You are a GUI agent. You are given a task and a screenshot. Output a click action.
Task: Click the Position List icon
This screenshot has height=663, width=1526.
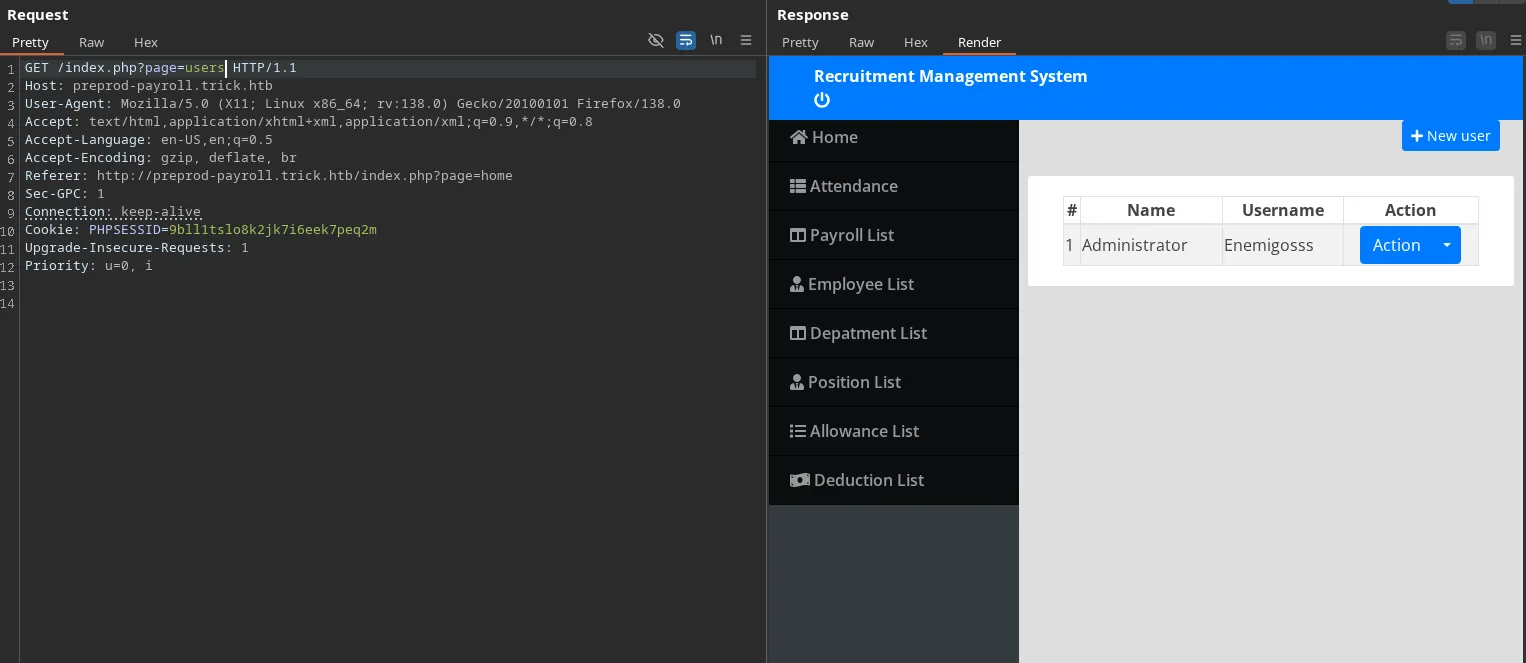tap(797, 382)
